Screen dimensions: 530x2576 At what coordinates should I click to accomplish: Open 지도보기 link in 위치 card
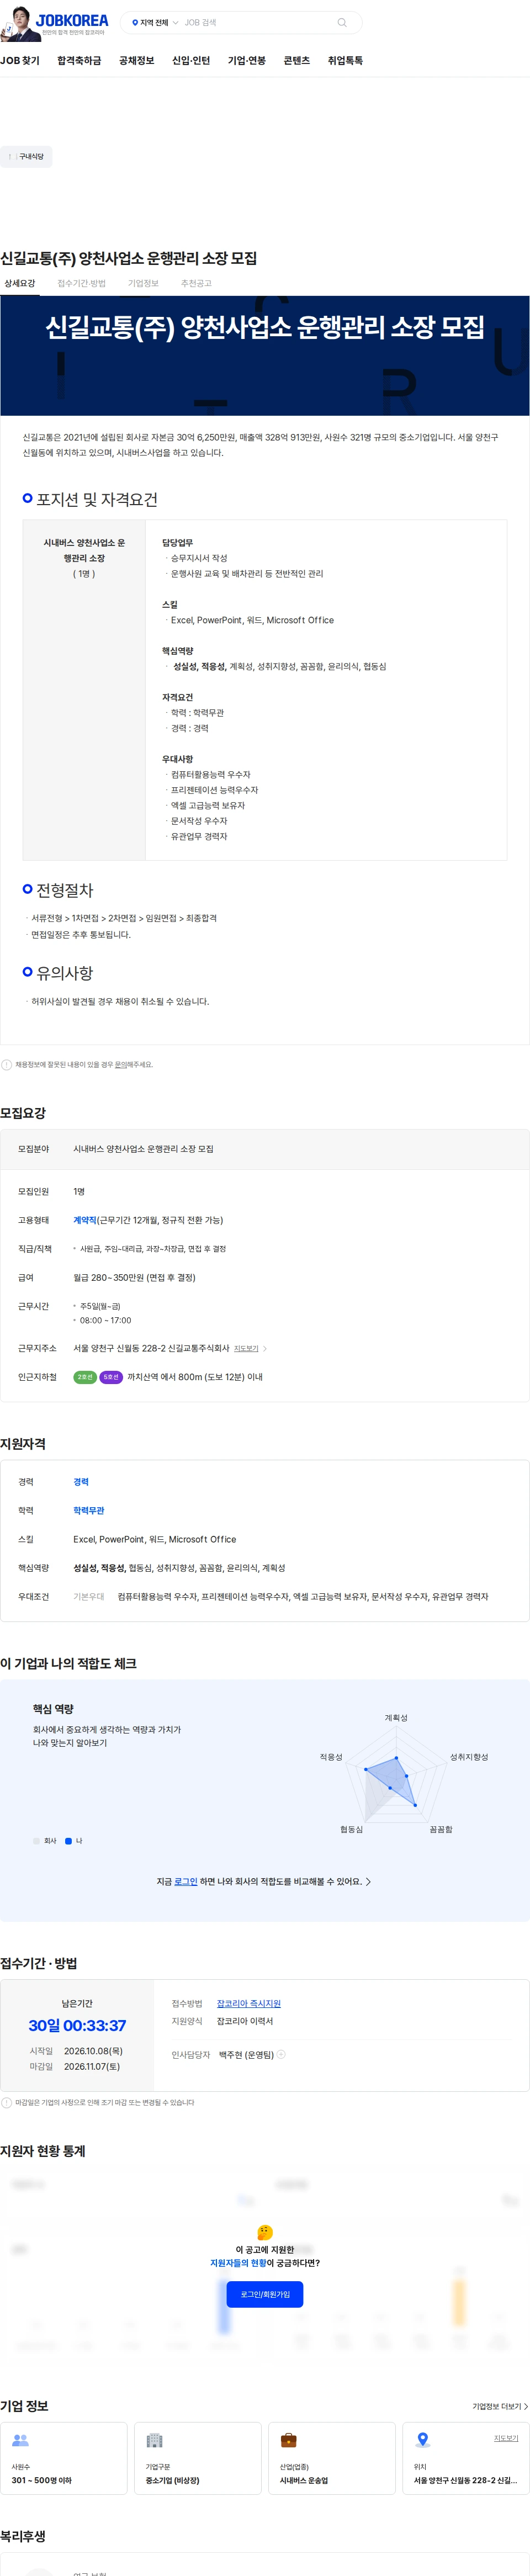coord(506,2438)
